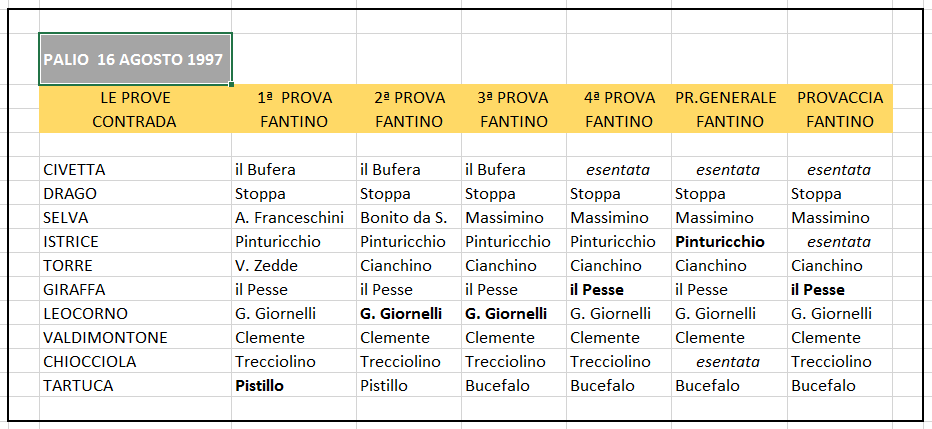The width and height of the screenshot is (932, 429).
Task: Click the esentata cell in ISTRICE row
Action: pos(840,242)
